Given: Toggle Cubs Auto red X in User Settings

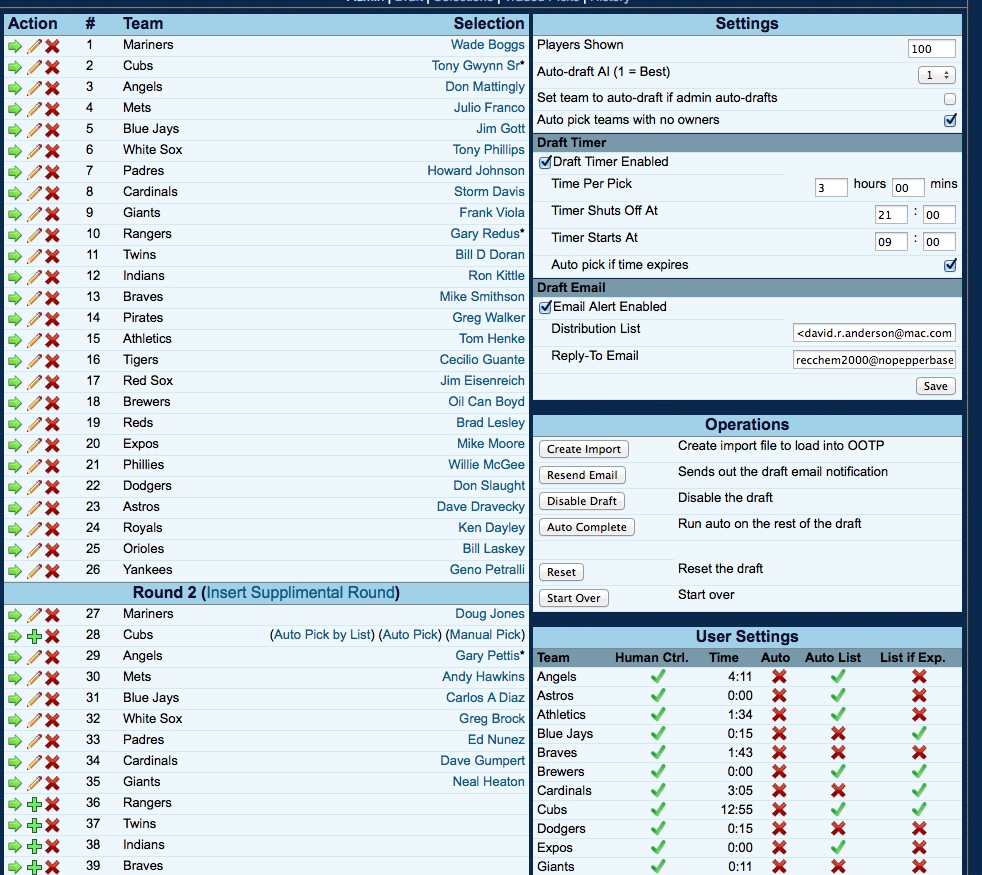Looking at the screenshot, I should (779, 810).
